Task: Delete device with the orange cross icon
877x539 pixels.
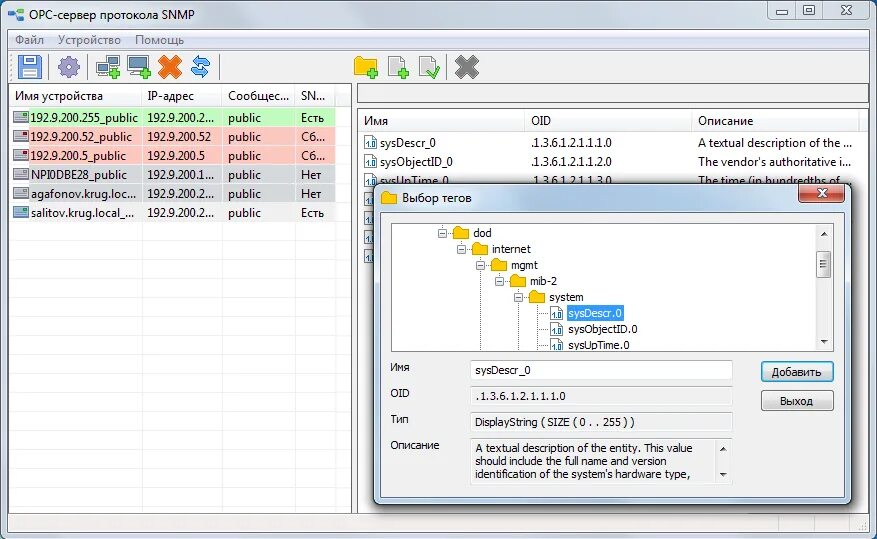Action: [x=170, y=67]
